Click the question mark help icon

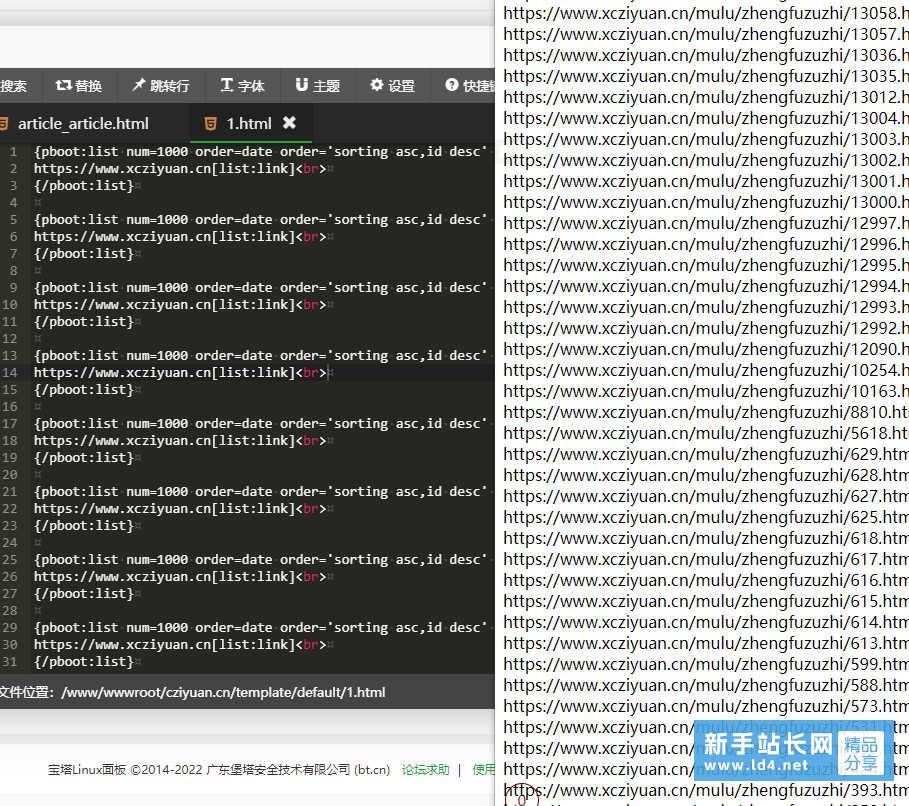point(452,85)
